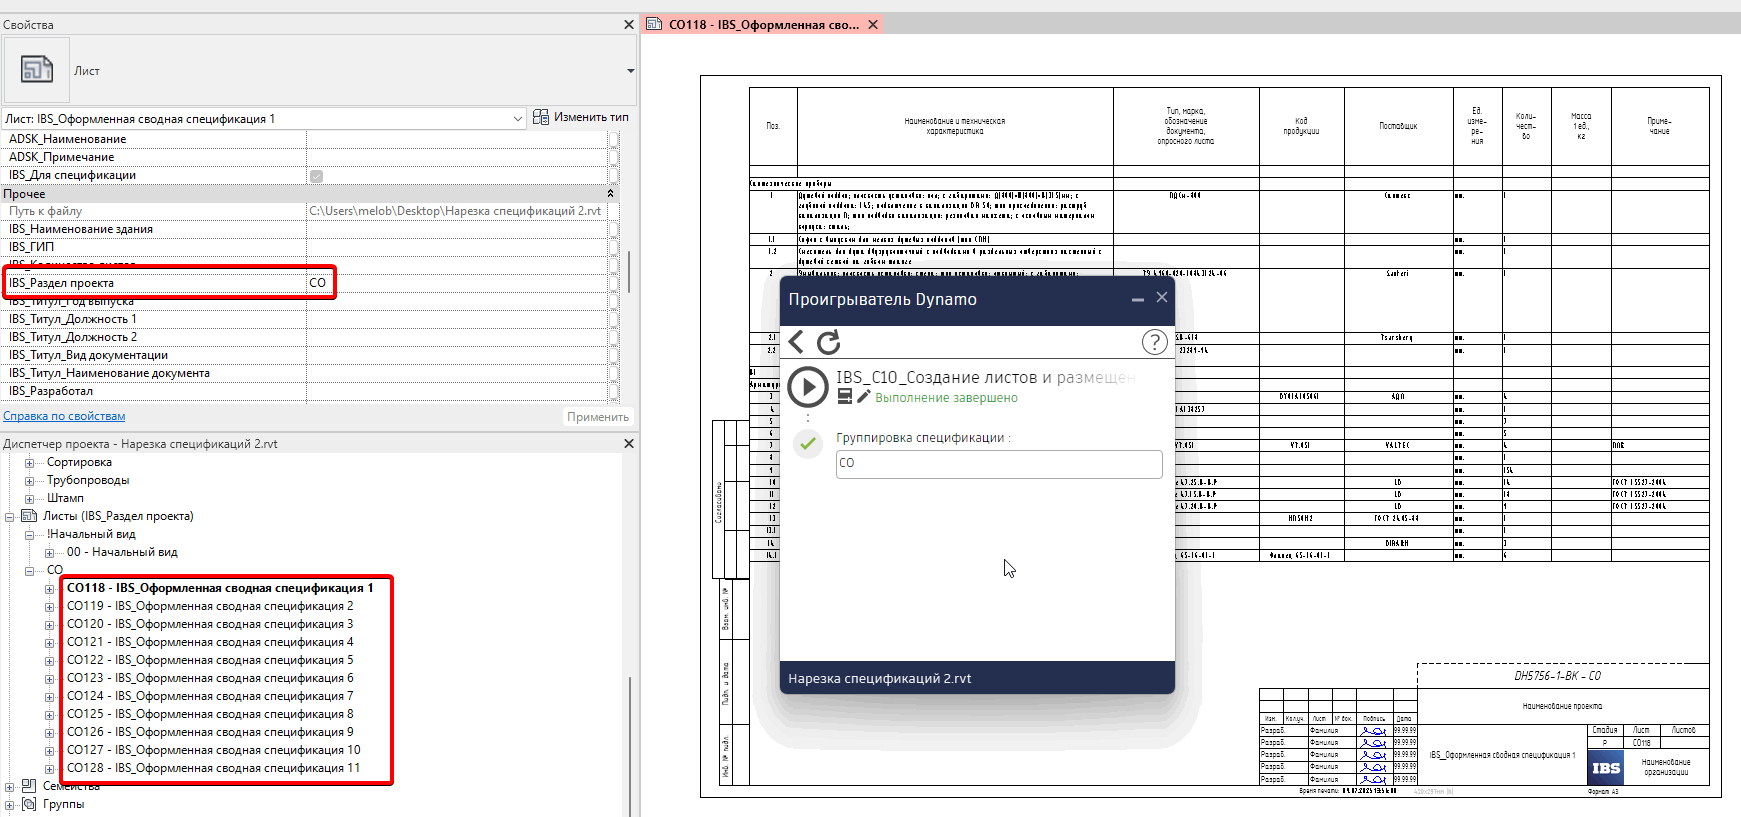This screenshot has width=1741, height=817.
Task: Select sheet CO127 in the Project Browser
Action: click(214, 750)
